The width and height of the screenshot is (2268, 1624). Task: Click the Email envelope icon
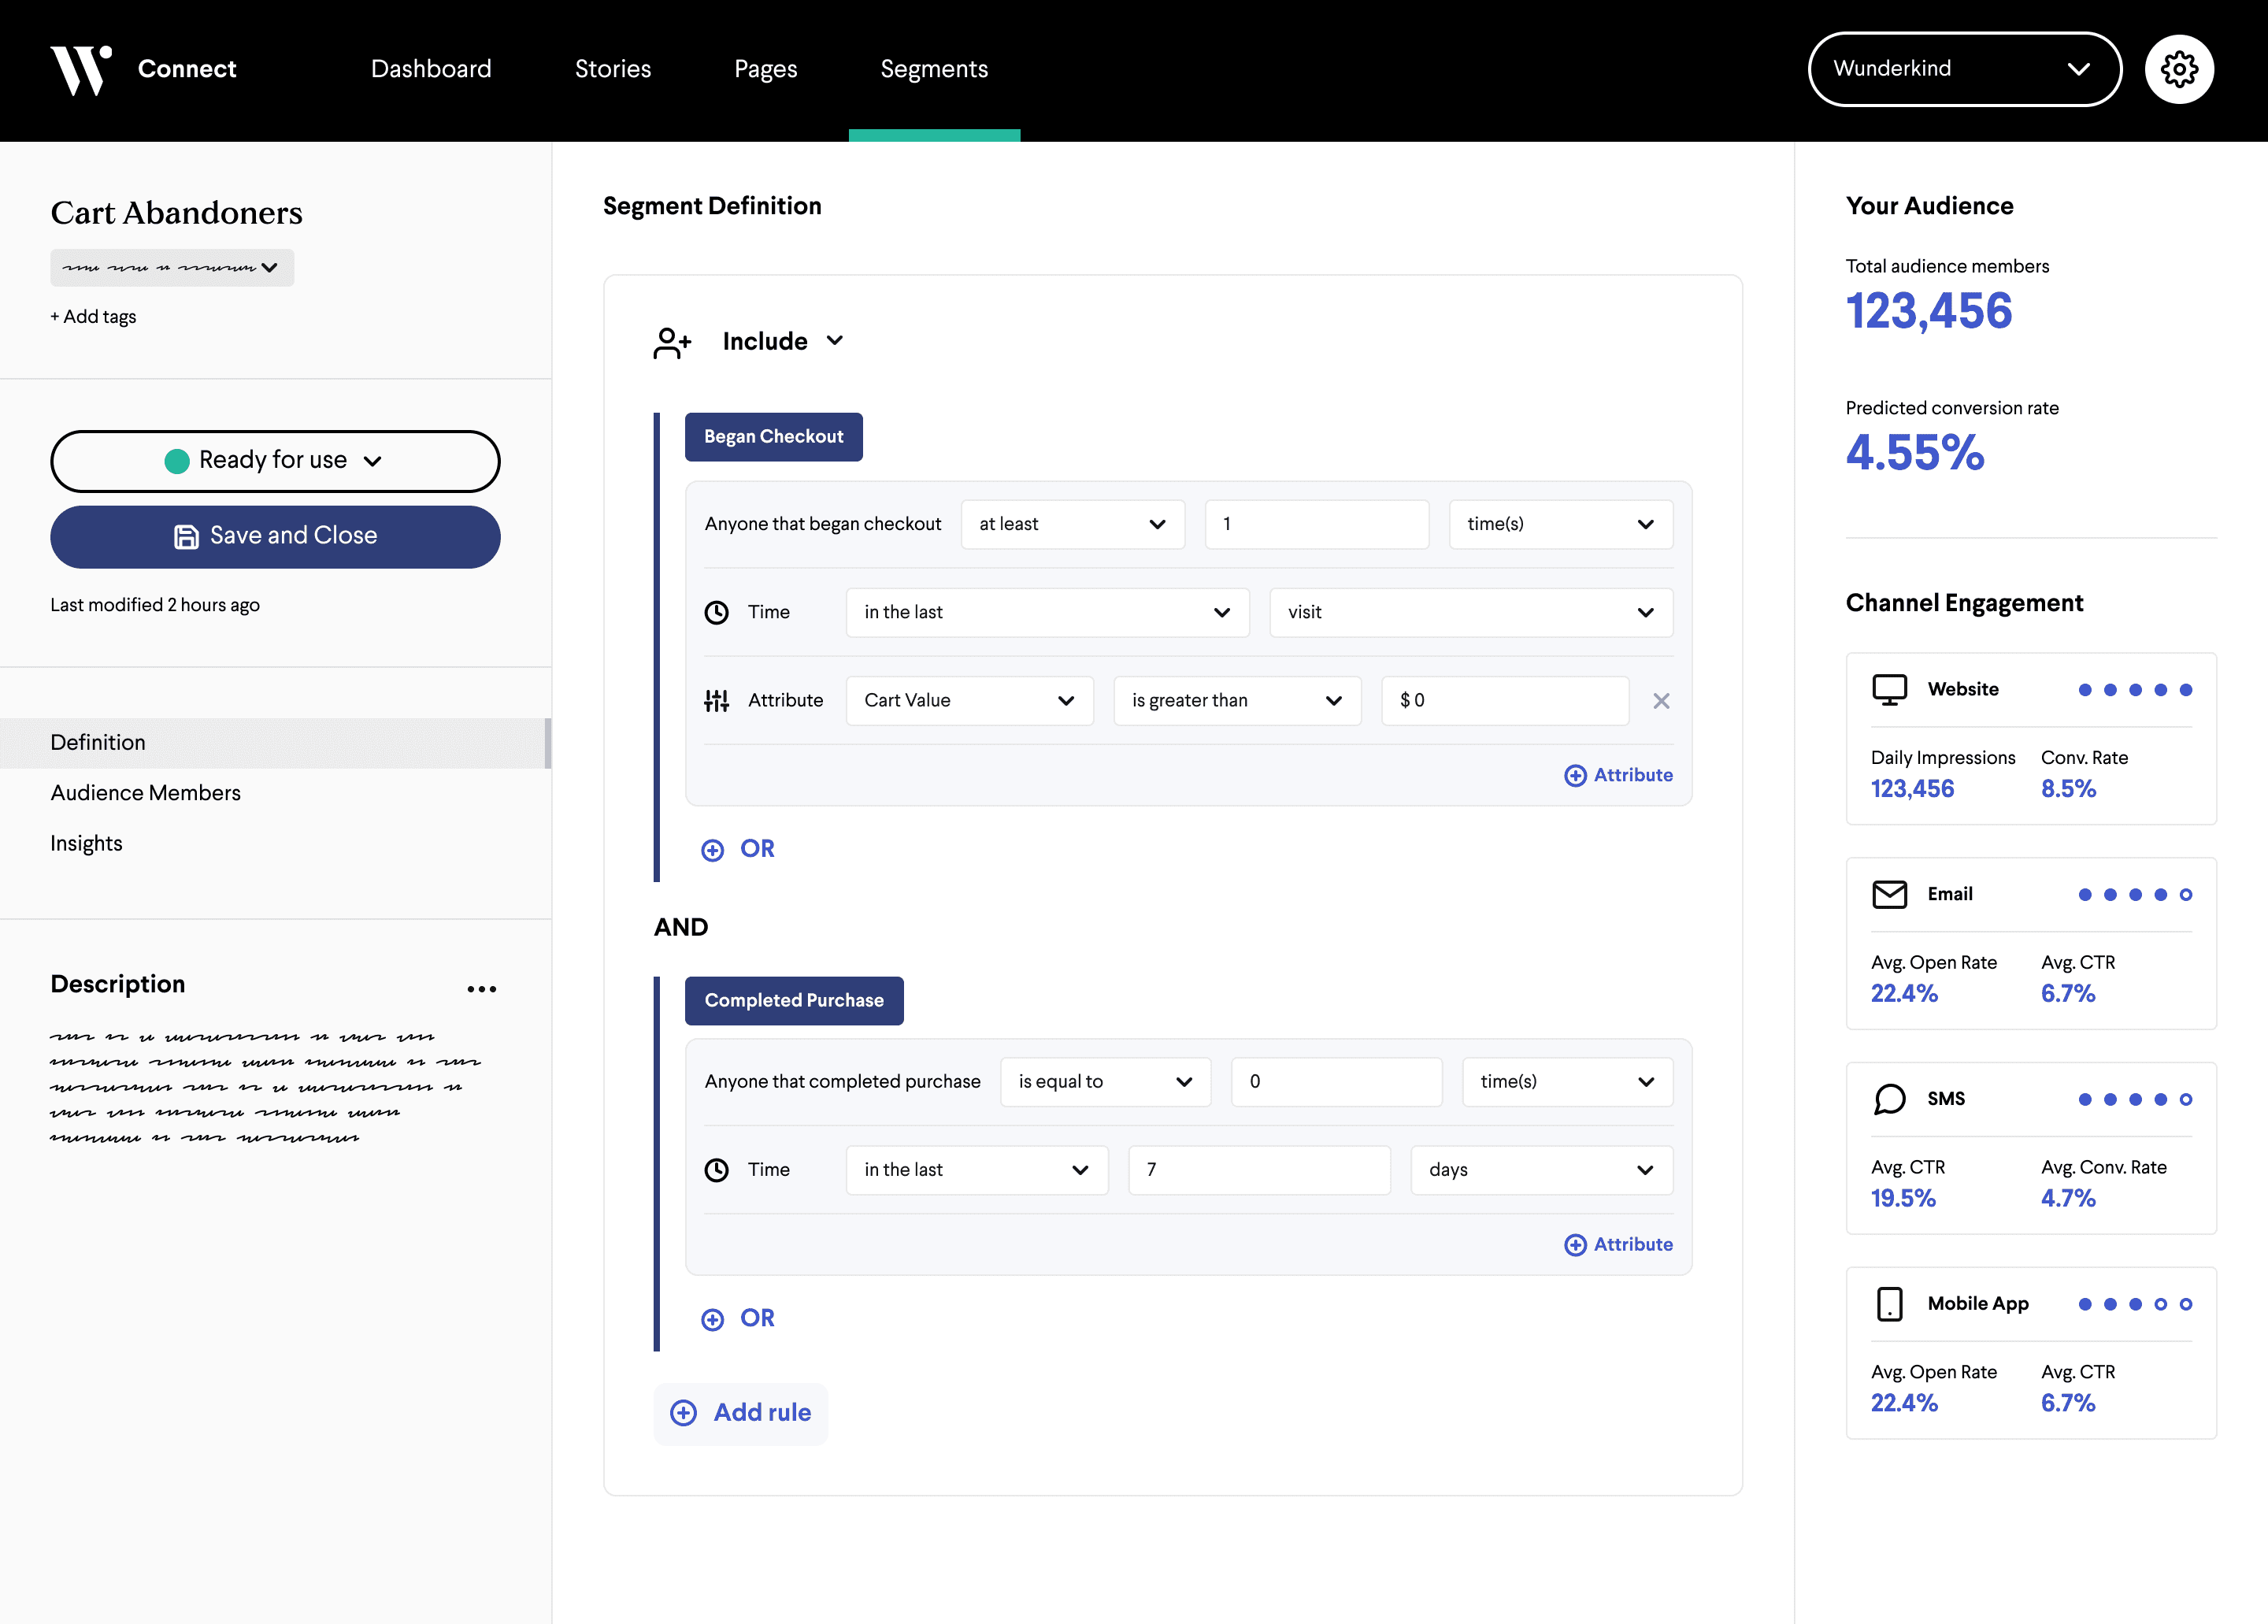pos(1889,894)
